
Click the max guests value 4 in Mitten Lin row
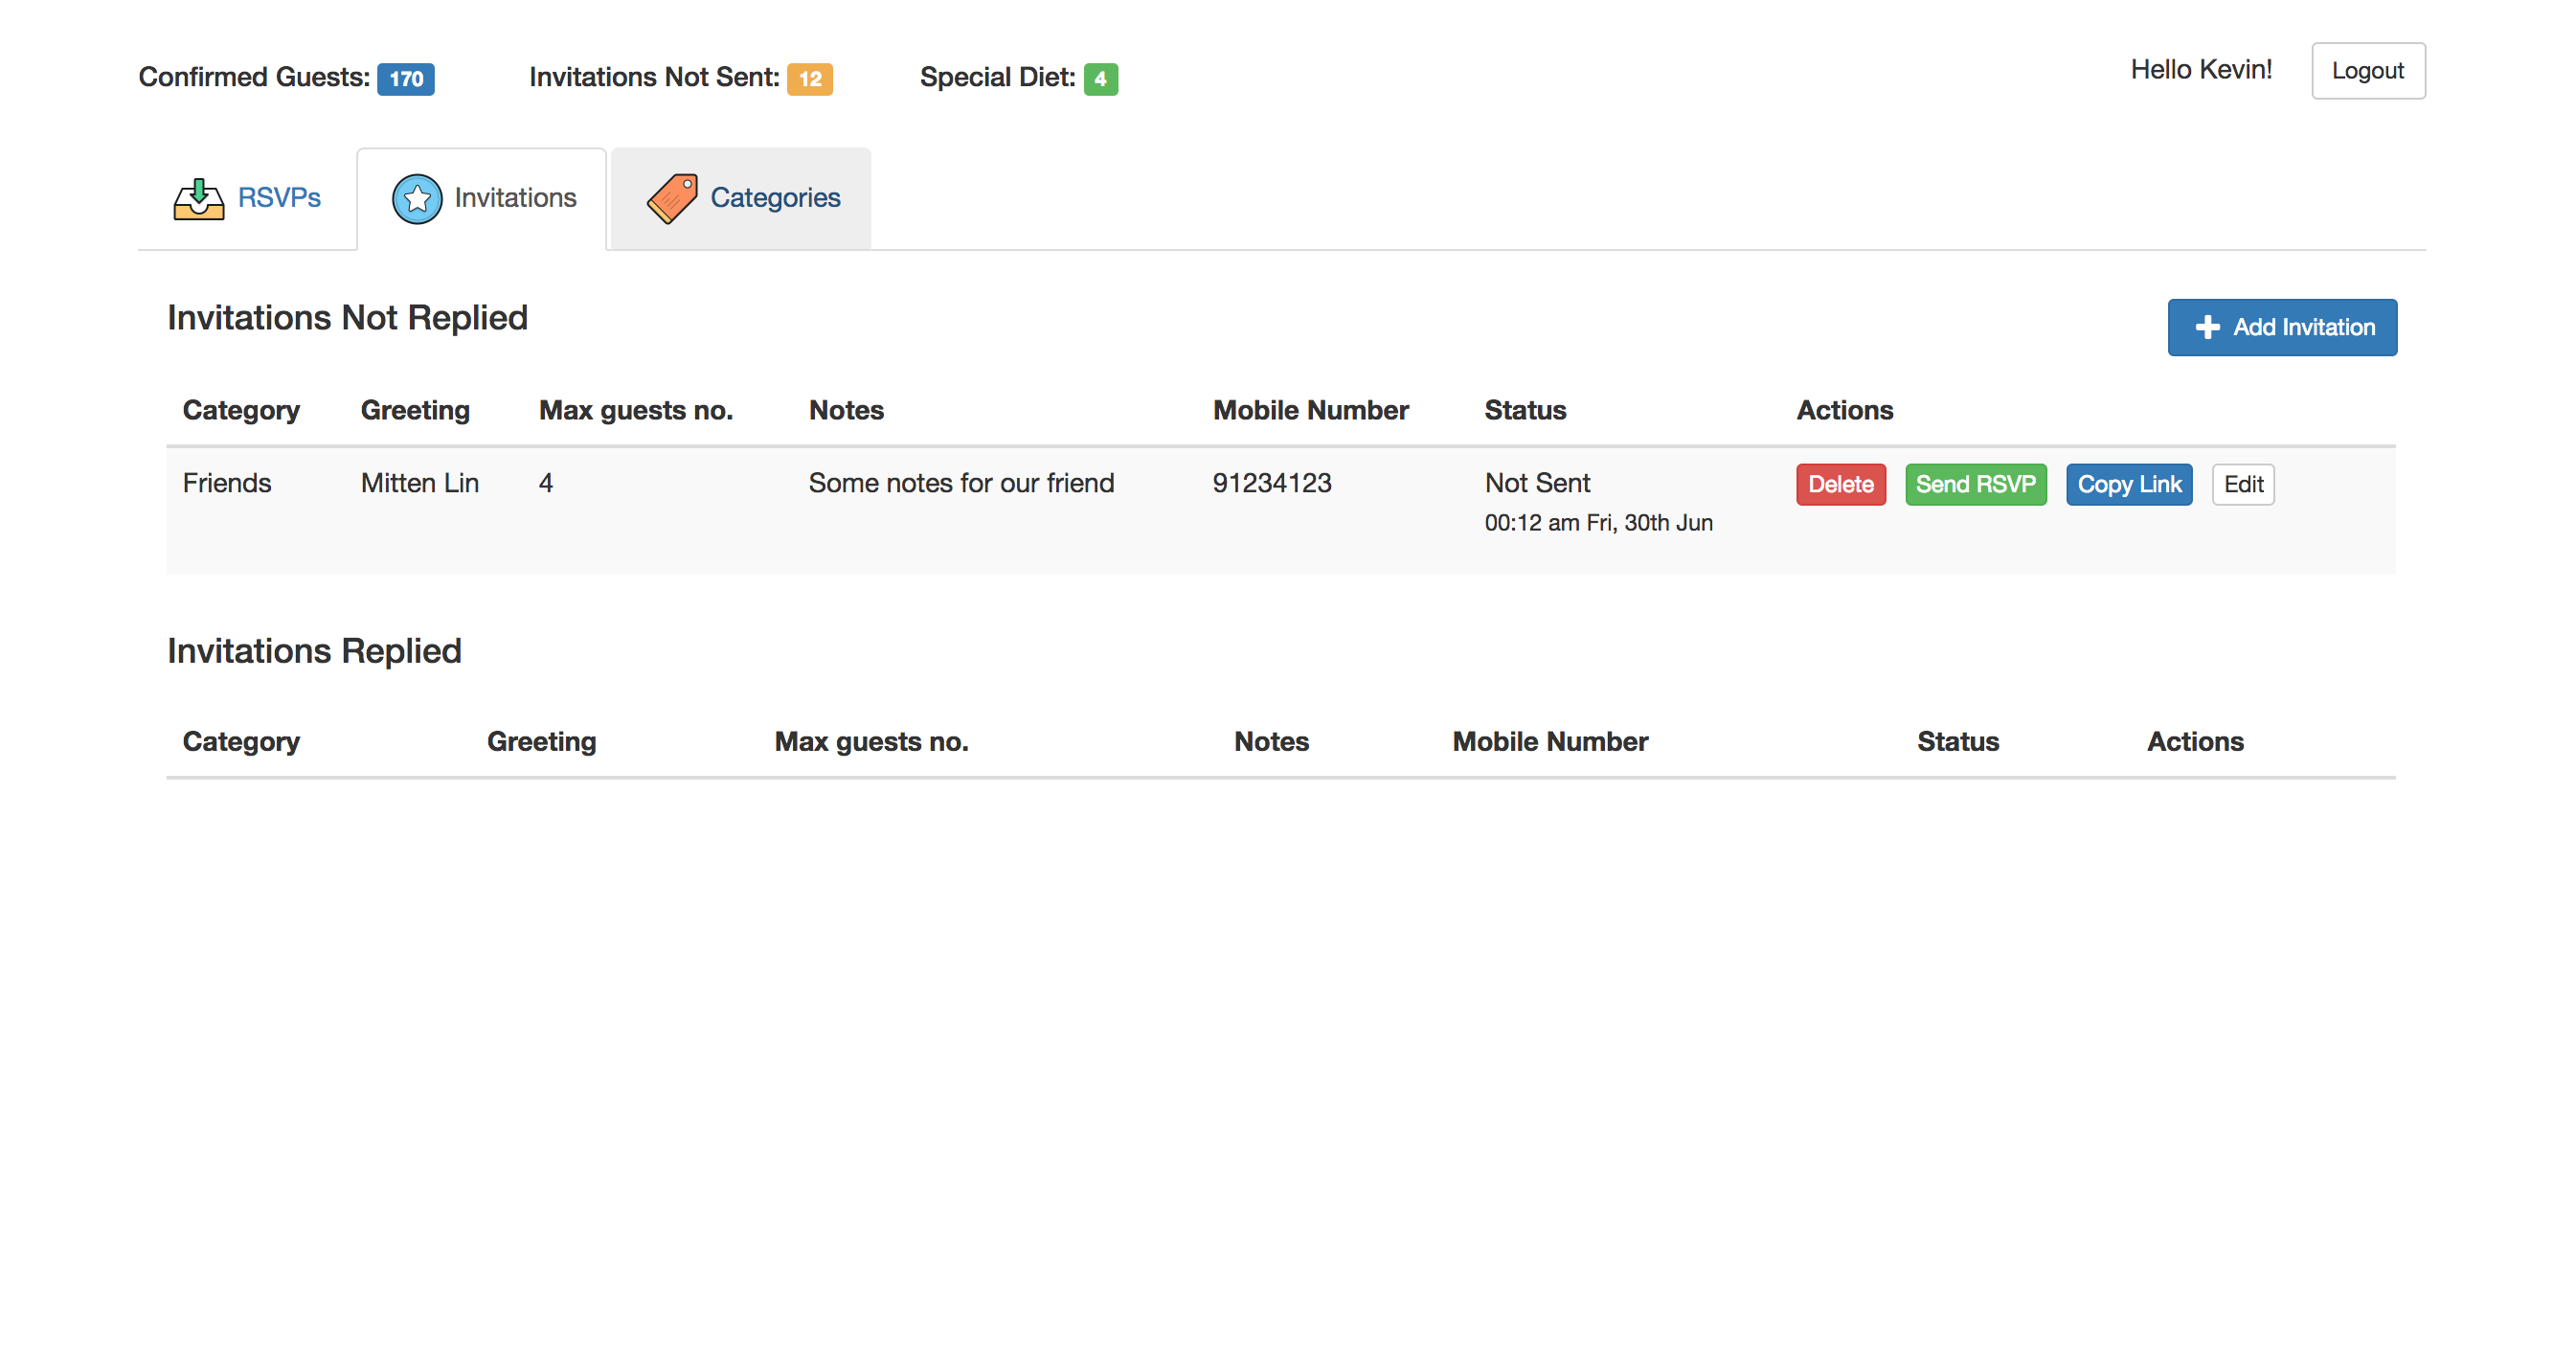click(x=546, y=483)
